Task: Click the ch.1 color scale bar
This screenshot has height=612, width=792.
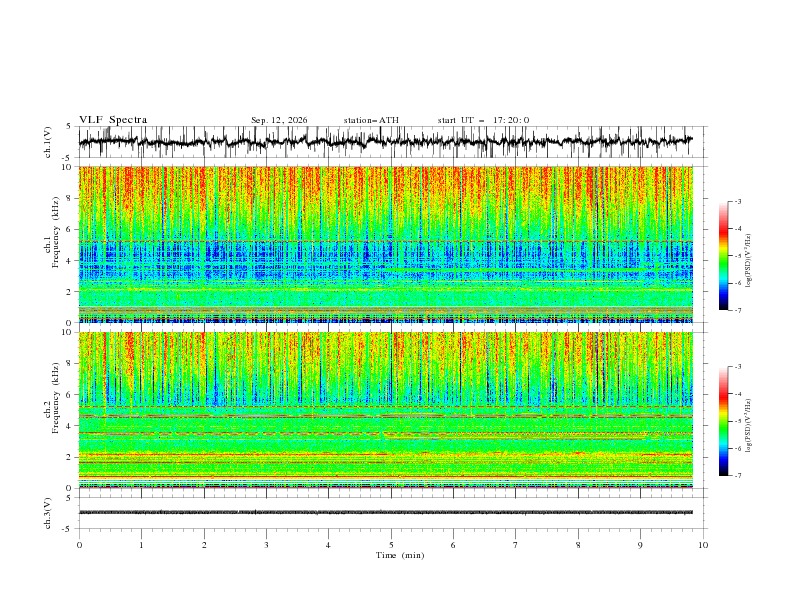Action: (x=724, y=255)
